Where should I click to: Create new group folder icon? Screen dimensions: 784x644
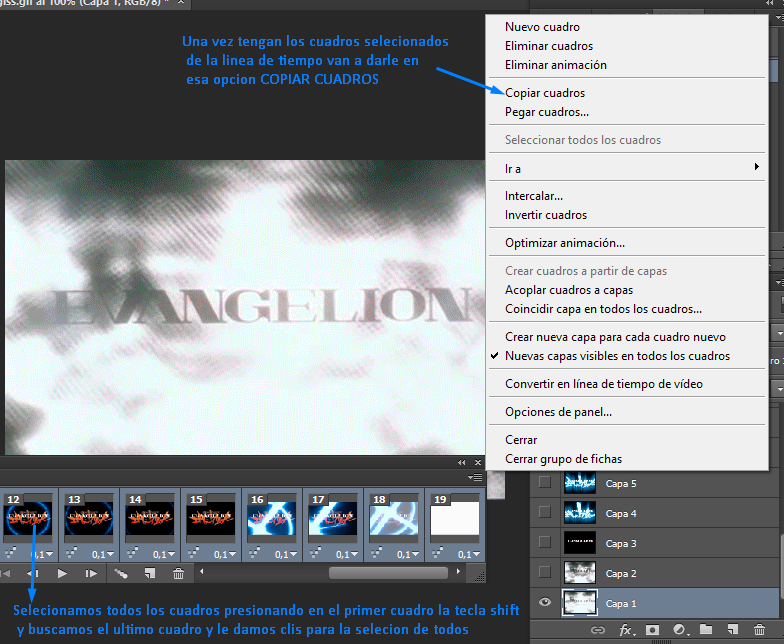pyautogui.click(x=706, y=630)
